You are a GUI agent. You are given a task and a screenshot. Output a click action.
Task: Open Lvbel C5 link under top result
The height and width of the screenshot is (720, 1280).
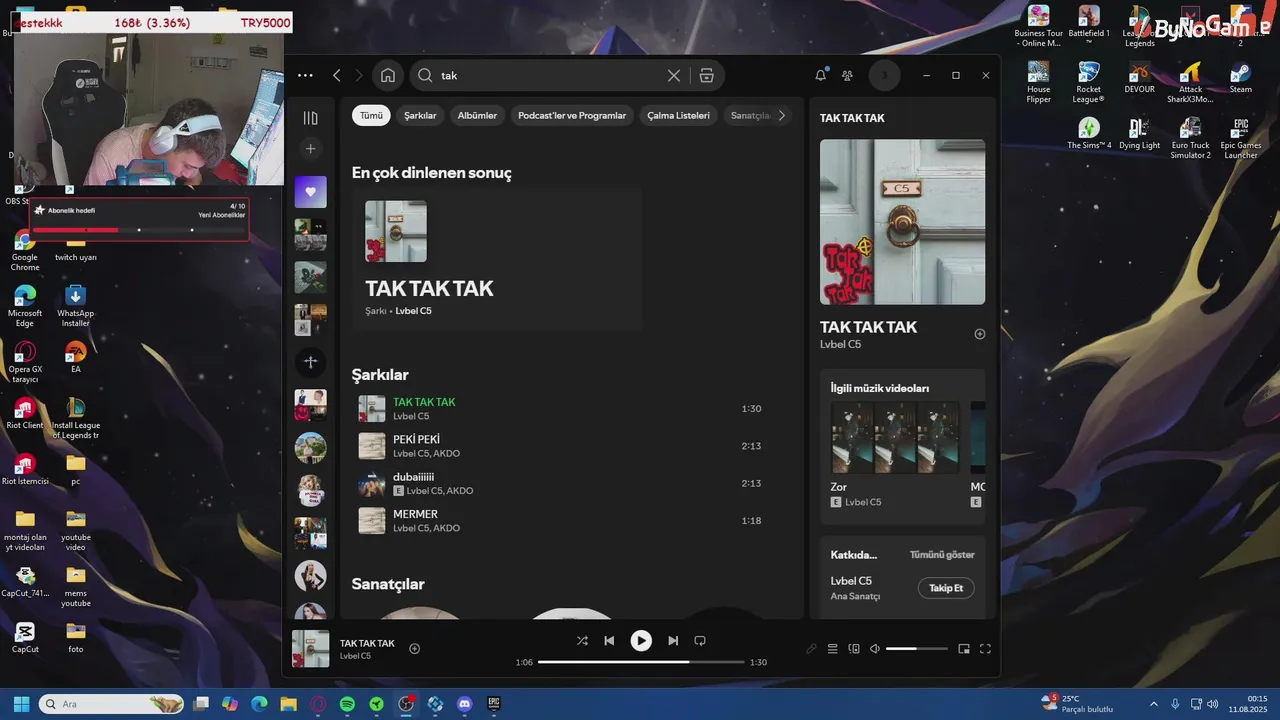pyautogui.click(x=413, y=311)
